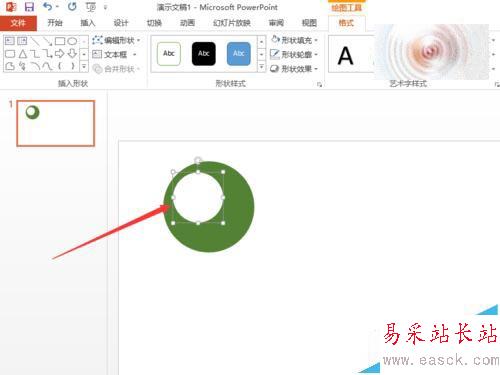Grab the rotation handle above the white circle
500x375 pixels.
coord(198,160)
